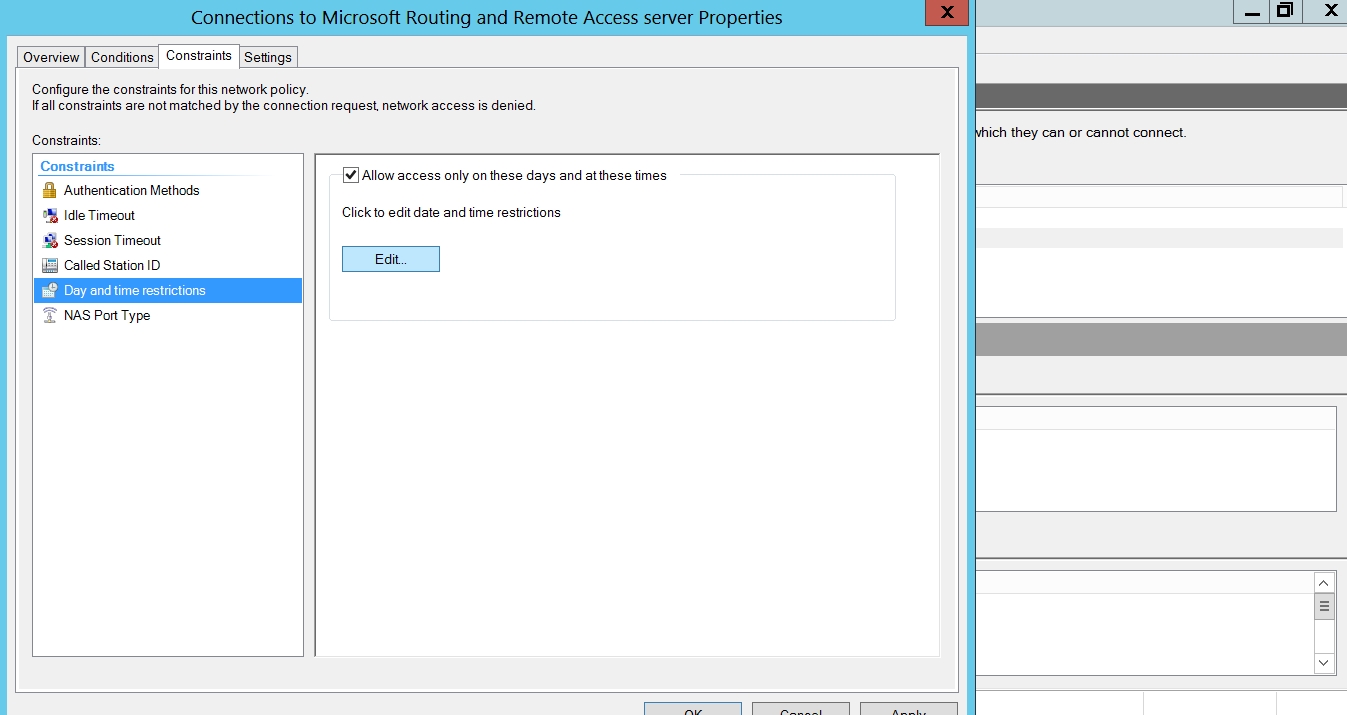
Task: Restore down the background console window
Action: (x=1285, y=11)
